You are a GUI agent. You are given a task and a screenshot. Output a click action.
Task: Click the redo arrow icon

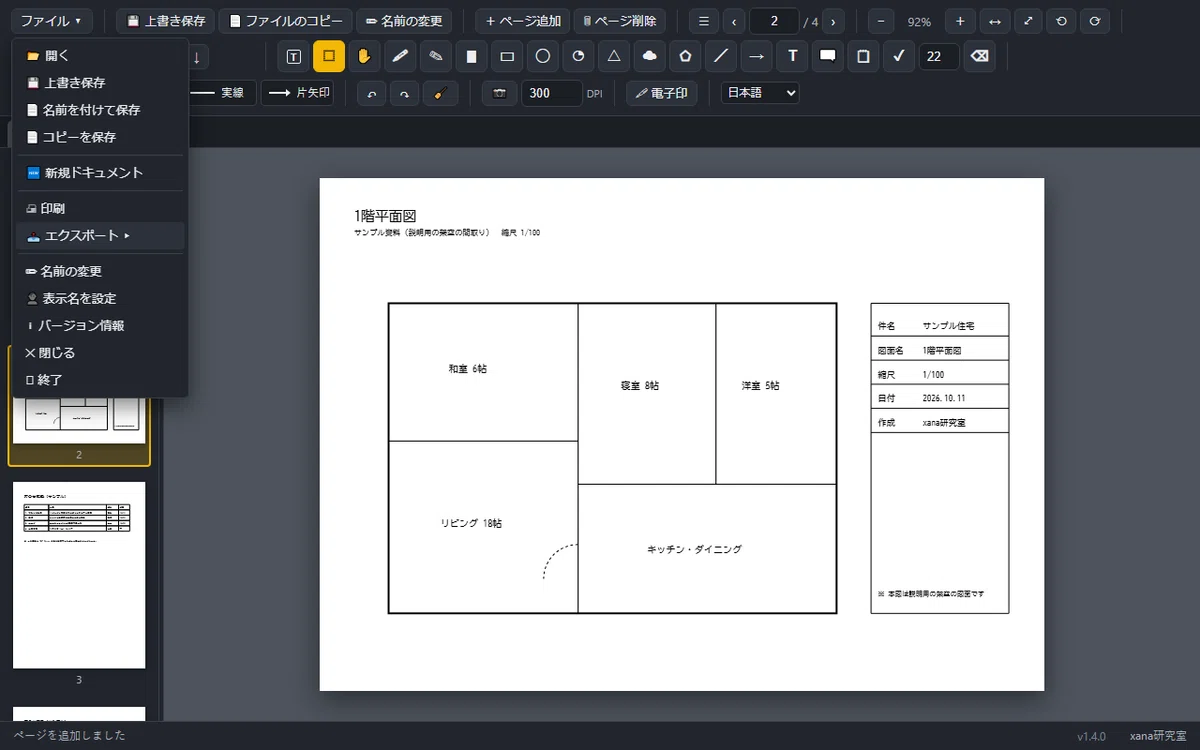pyautogui.click(x=404, y=93)
